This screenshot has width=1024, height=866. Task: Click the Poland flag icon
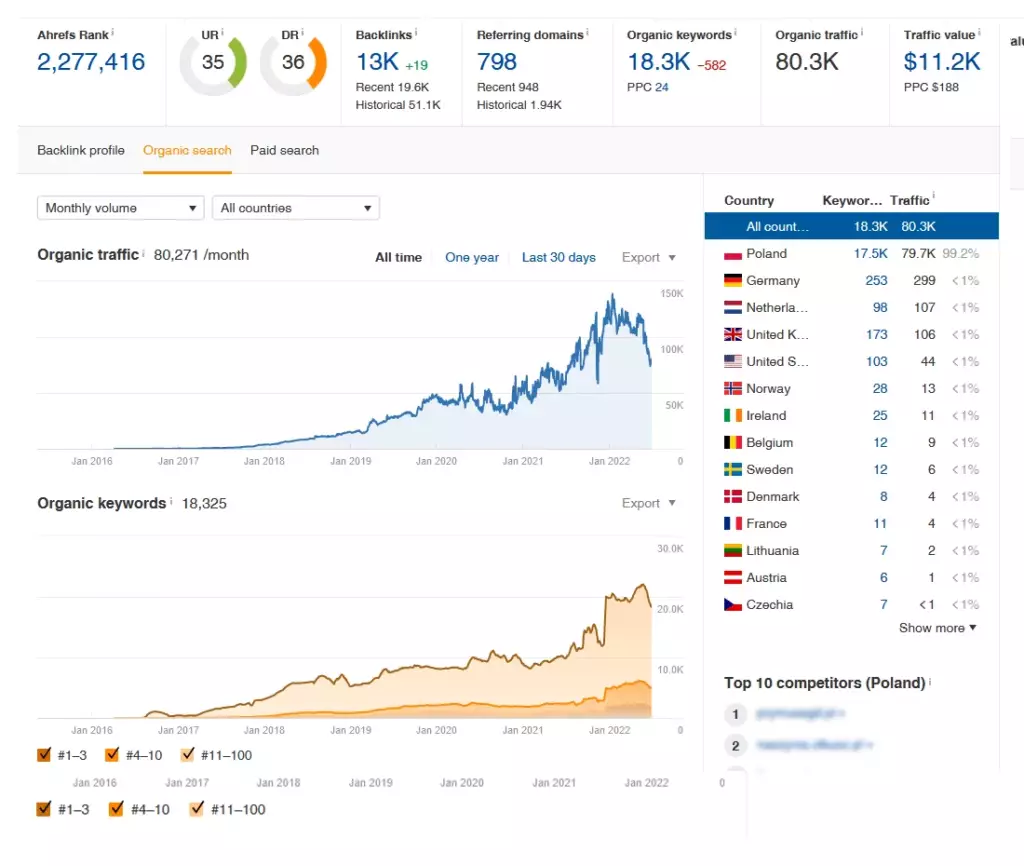coord(733,253)
